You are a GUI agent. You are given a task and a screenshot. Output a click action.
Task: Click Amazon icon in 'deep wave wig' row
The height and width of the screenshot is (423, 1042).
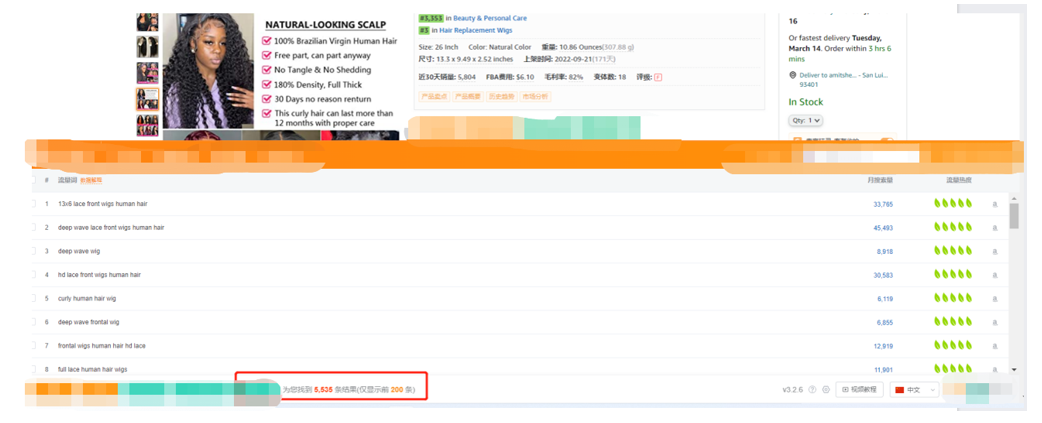click(x=995, y=252)
